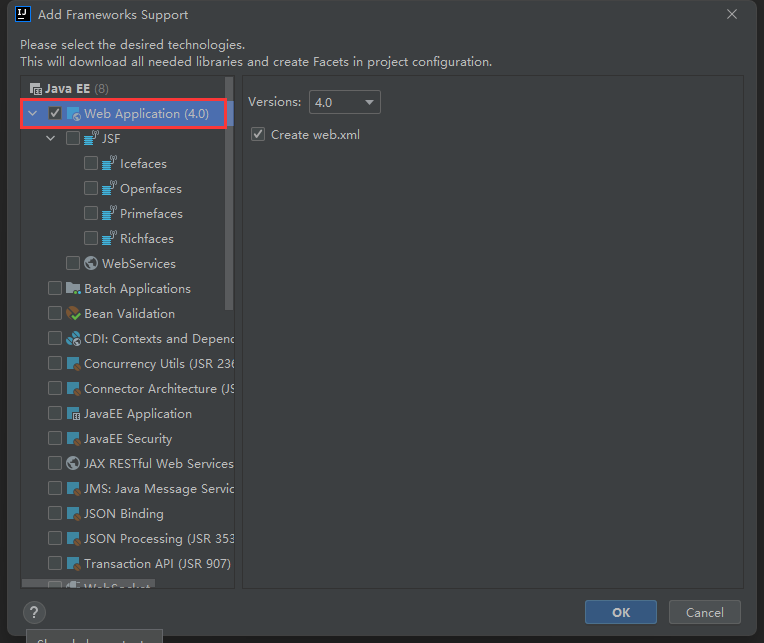This screenshot has height=643, width=764.
Task: Click the IntelliJ IDEA logo icon
Action: tap(23, 14)
